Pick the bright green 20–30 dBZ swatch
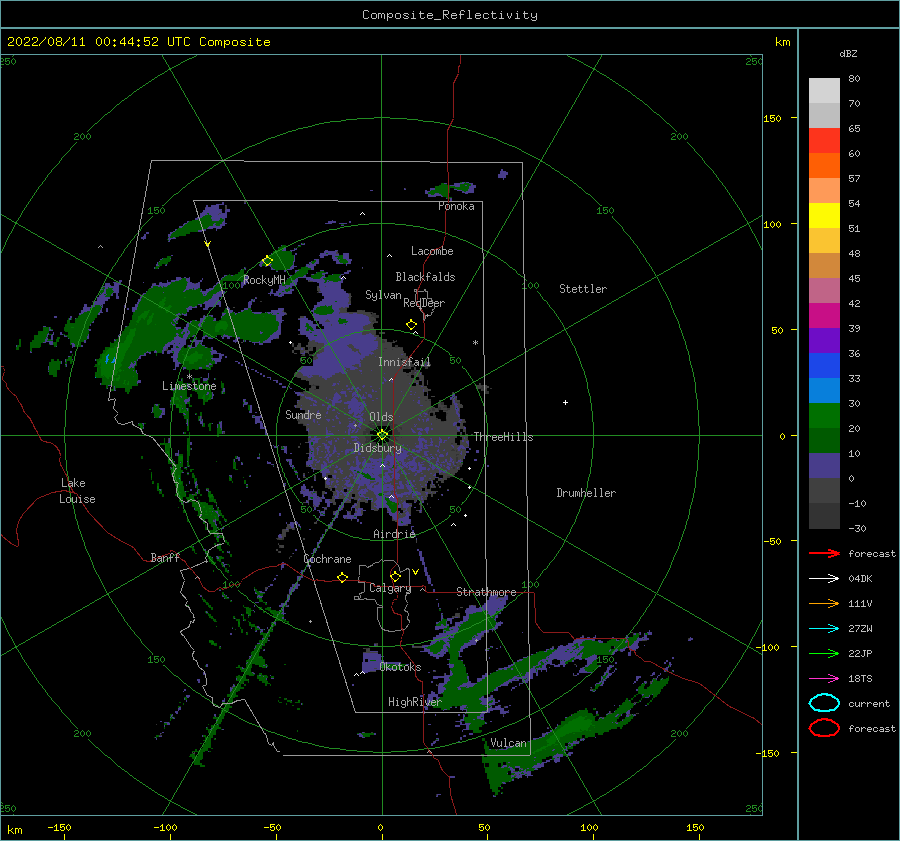 pyautogui.click(x=824, y=416)
